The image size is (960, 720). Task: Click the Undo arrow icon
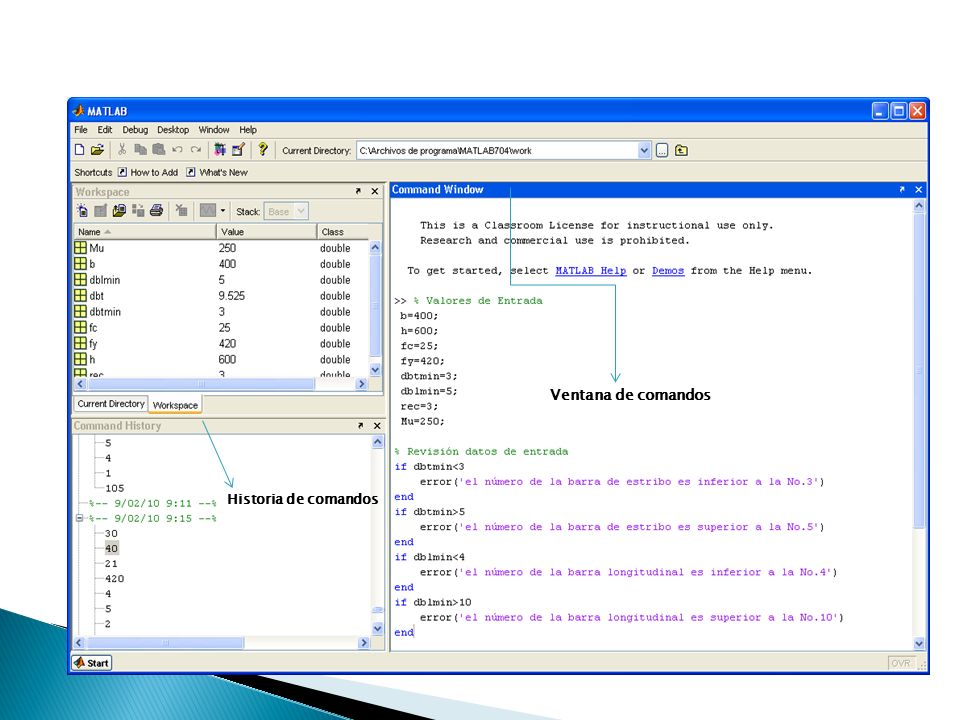click(x=178, y=150)
